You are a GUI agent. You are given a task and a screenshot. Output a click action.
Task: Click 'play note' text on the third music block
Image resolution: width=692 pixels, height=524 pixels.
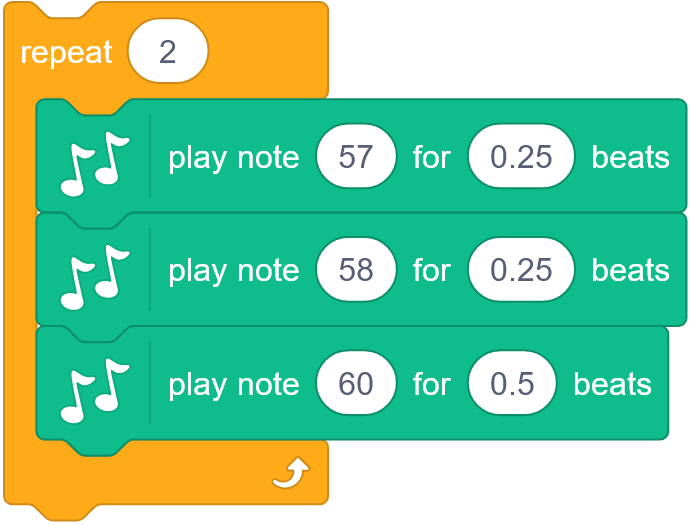point(234,385)
